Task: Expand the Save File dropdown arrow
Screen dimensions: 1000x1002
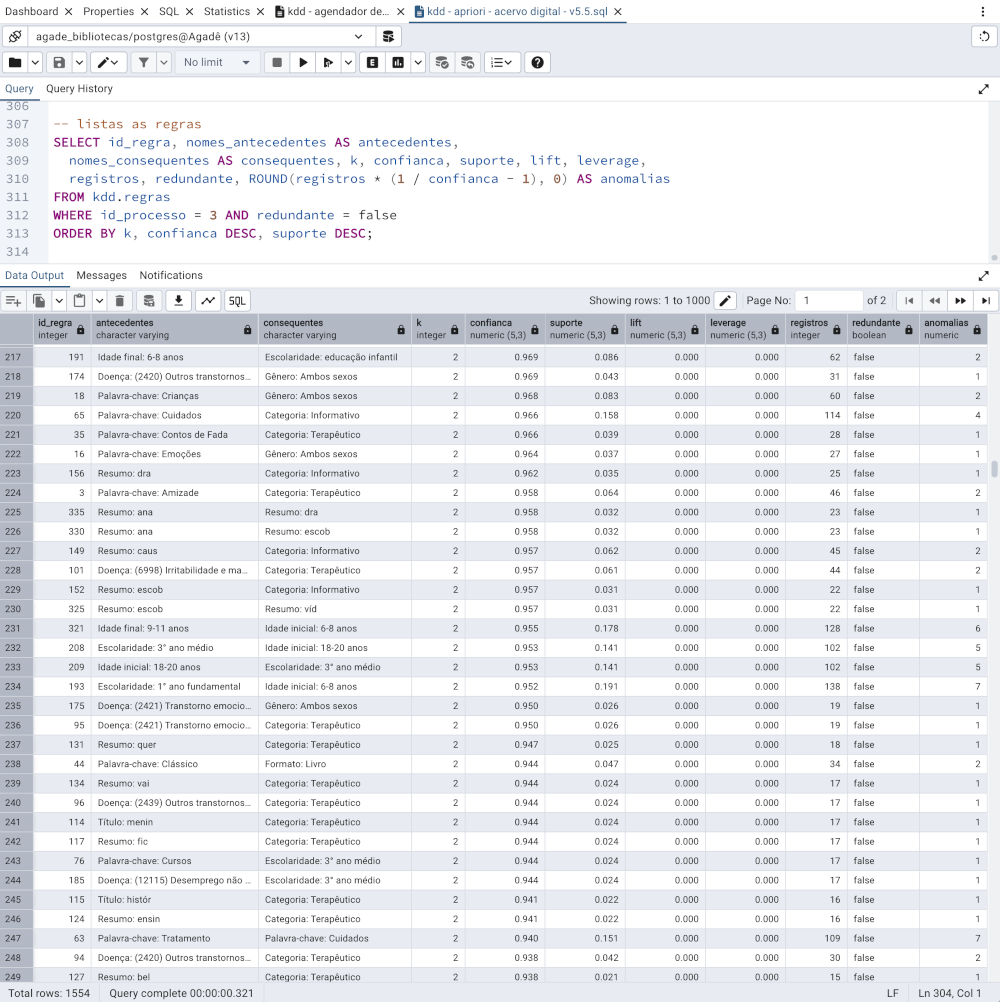Action: coord(79,62)
